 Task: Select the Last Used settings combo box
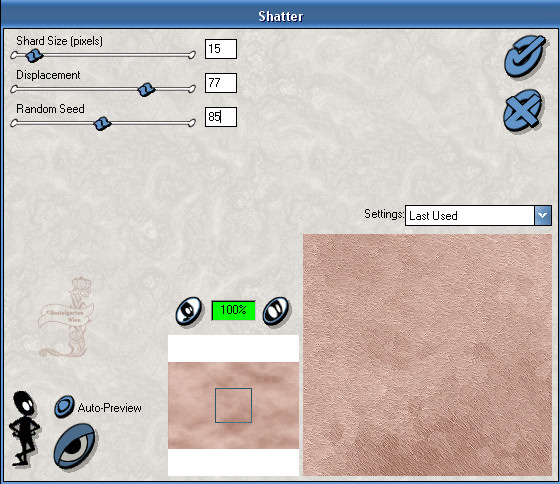click(x=478, y=215)
